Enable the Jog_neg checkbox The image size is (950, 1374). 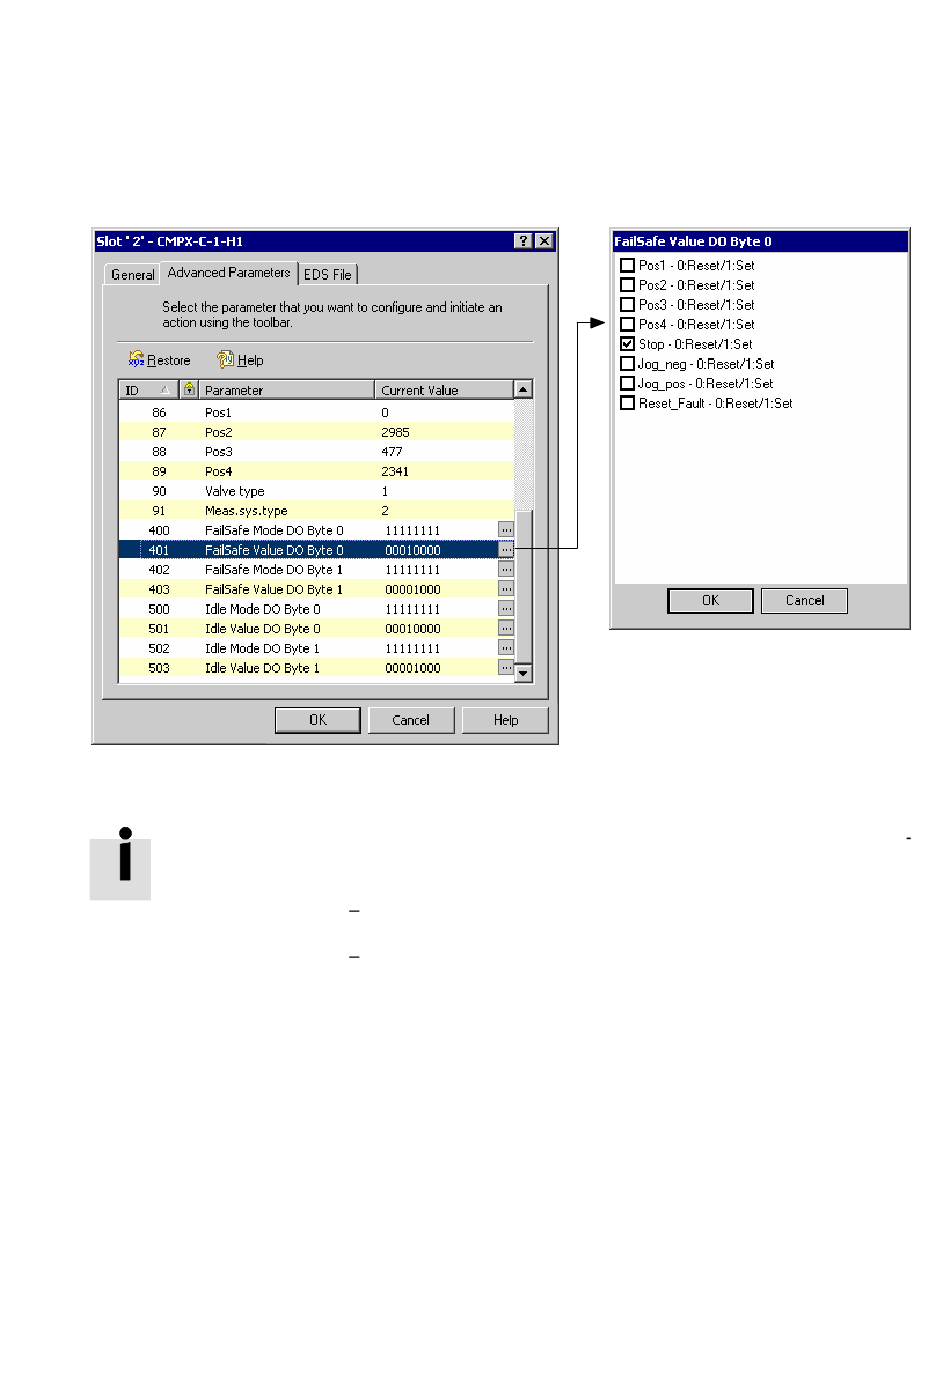coord(628,363)
